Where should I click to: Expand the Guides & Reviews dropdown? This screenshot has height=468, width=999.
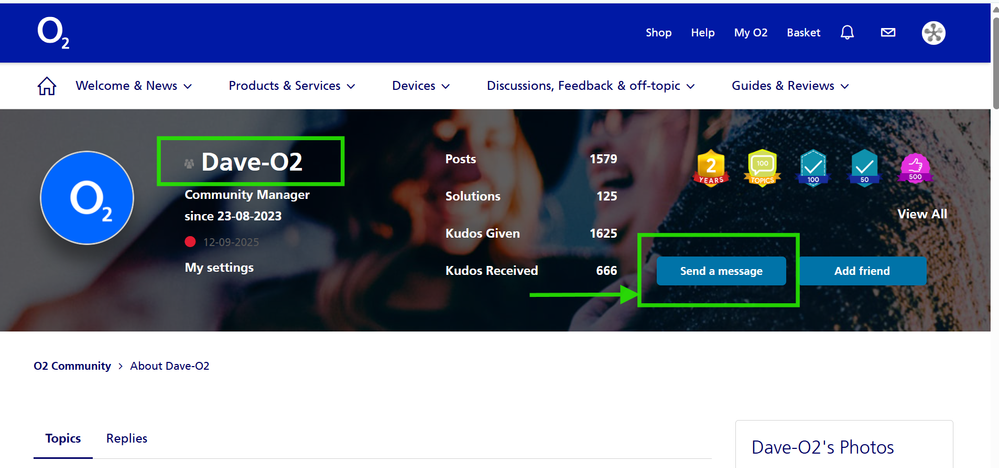(x=789, y=86)
